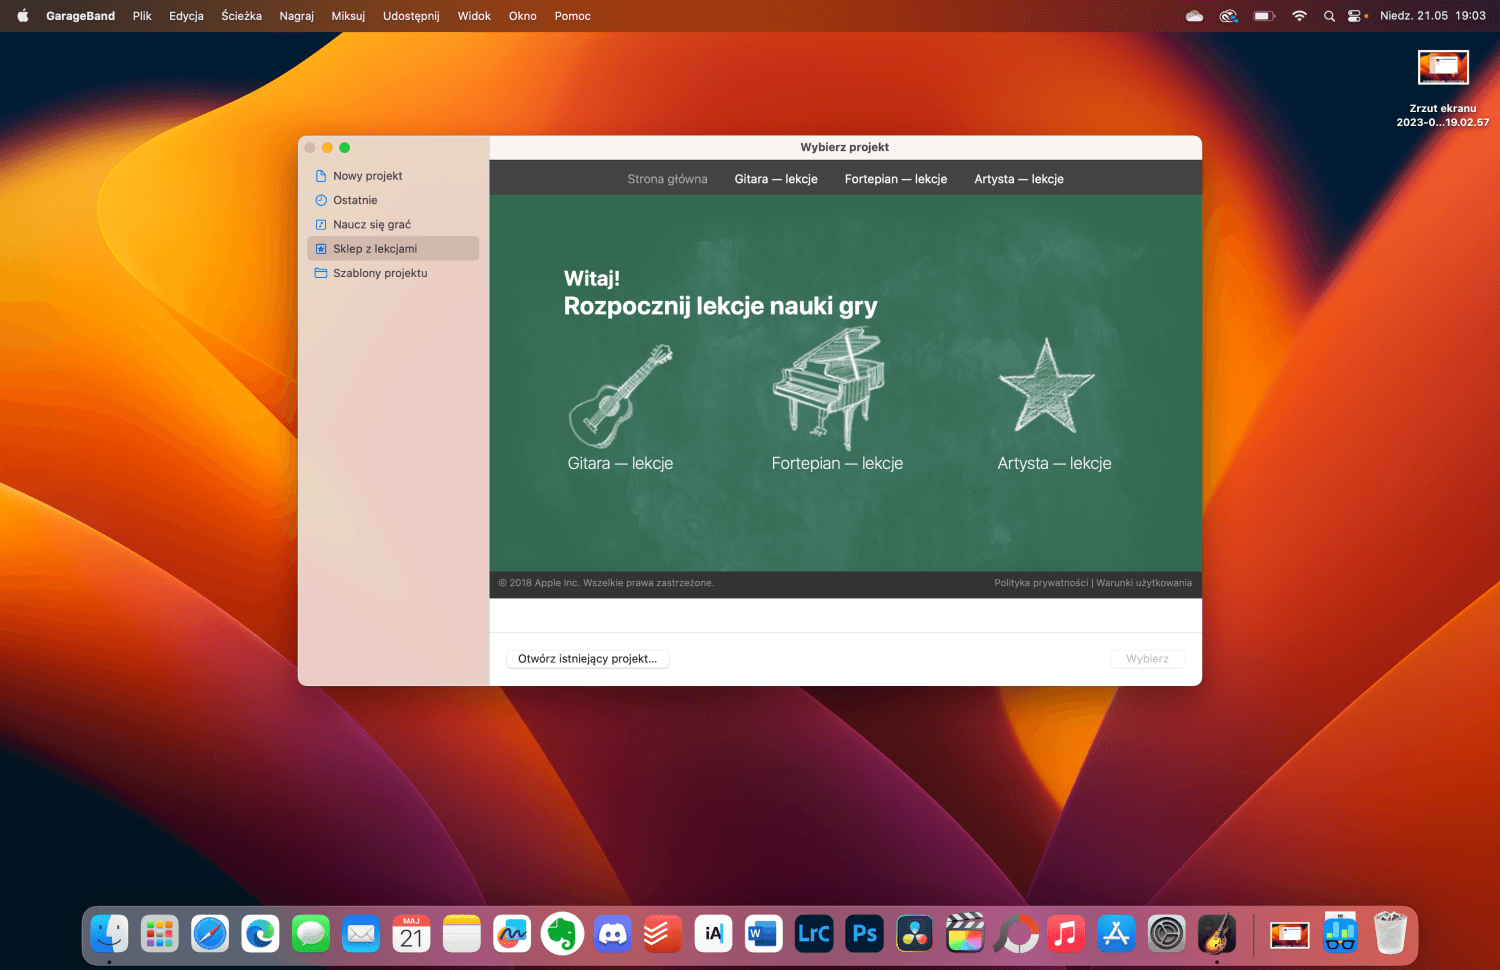
Task: Click the grand piano lessons icon
Action: click(x=829, y=390)
